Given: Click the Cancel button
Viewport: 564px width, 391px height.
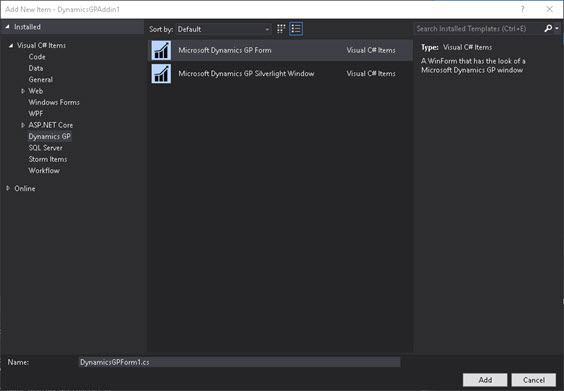Looking at the screenshot, I should [534, 380].
